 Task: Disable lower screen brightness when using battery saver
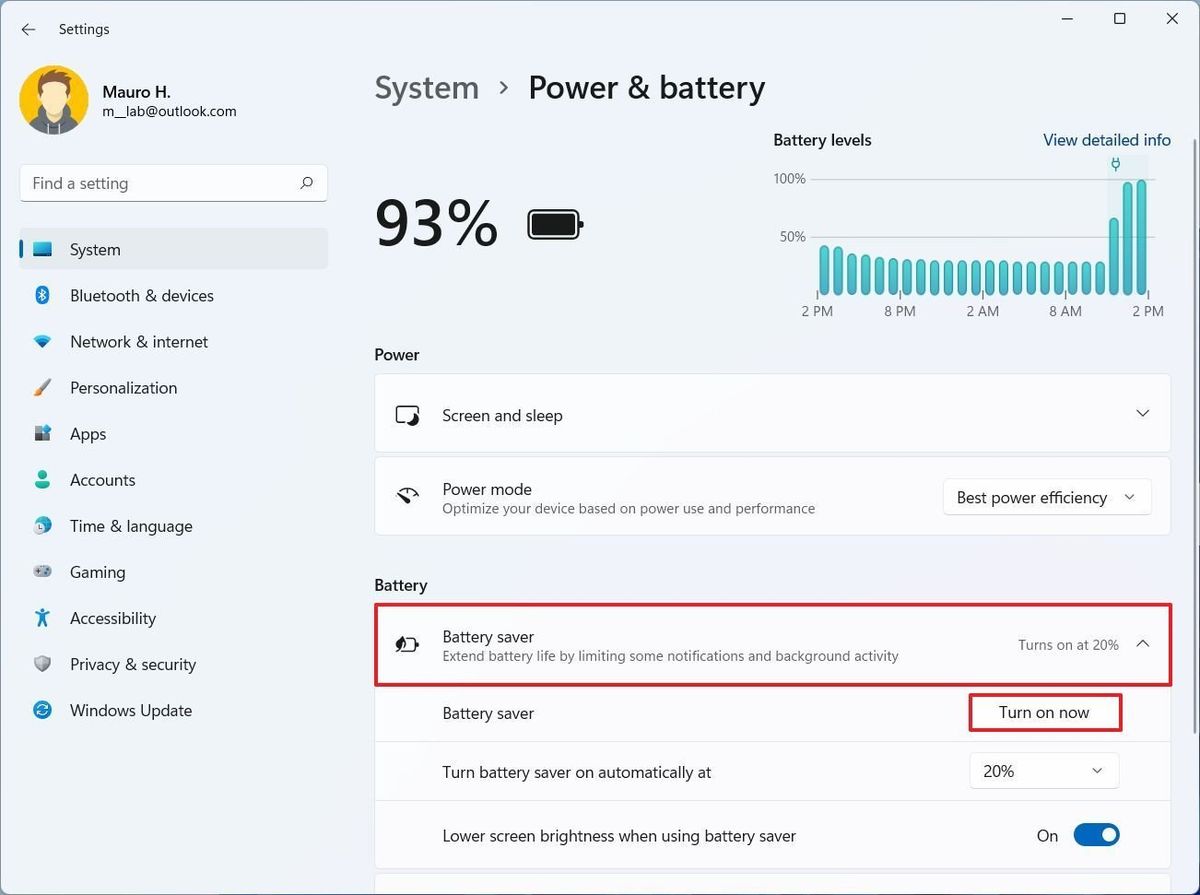(1096, 835)
